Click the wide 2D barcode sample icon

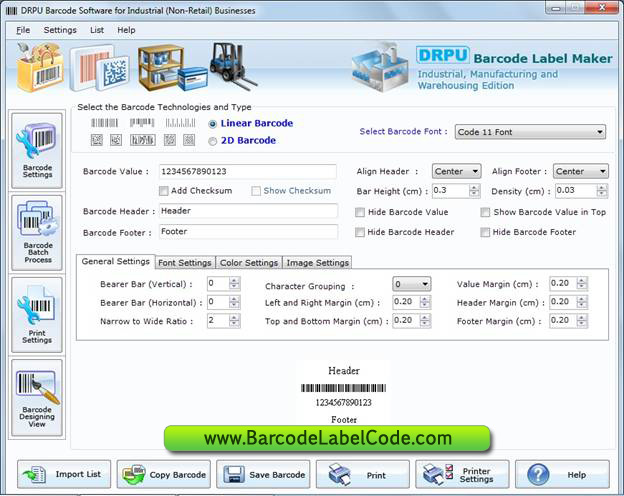click(x=143, y=140)
